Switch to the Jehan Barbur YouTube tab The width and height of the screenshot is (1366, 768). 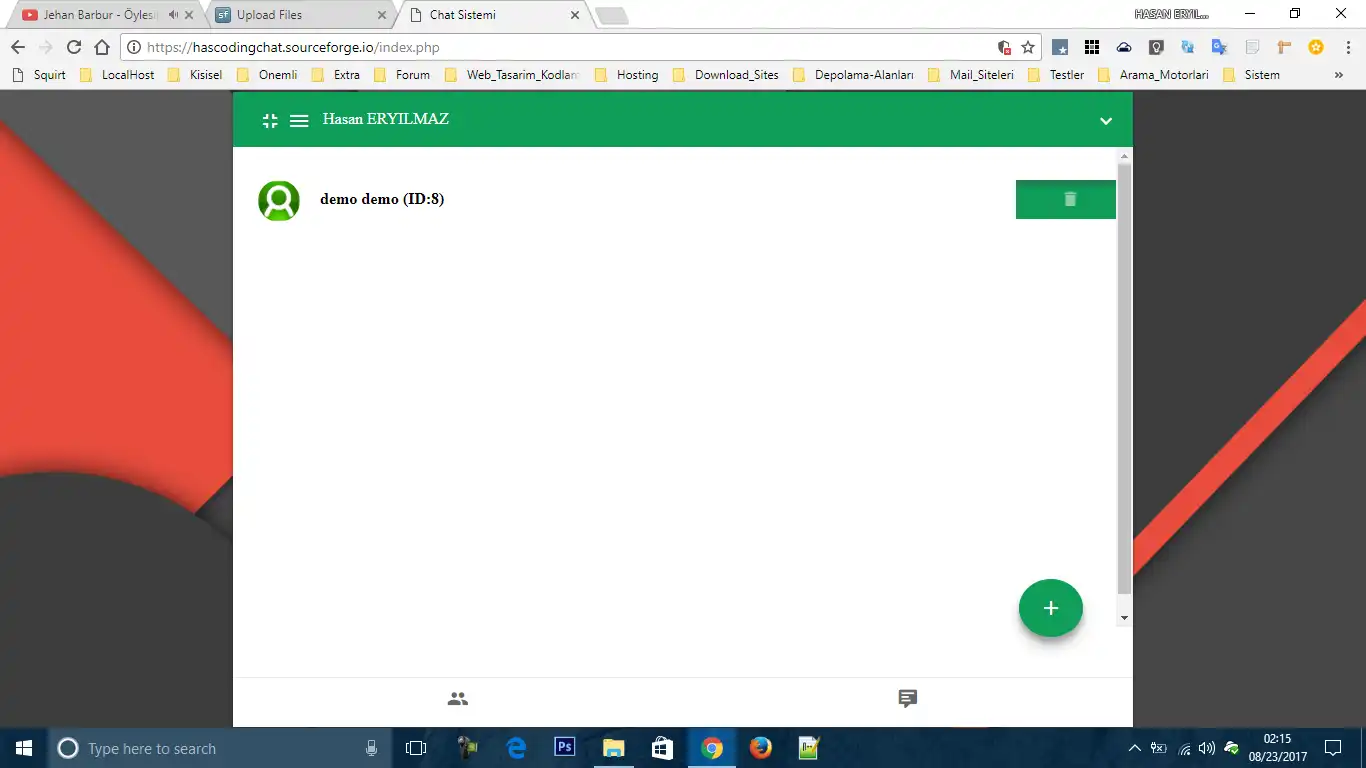click(100, 15)
